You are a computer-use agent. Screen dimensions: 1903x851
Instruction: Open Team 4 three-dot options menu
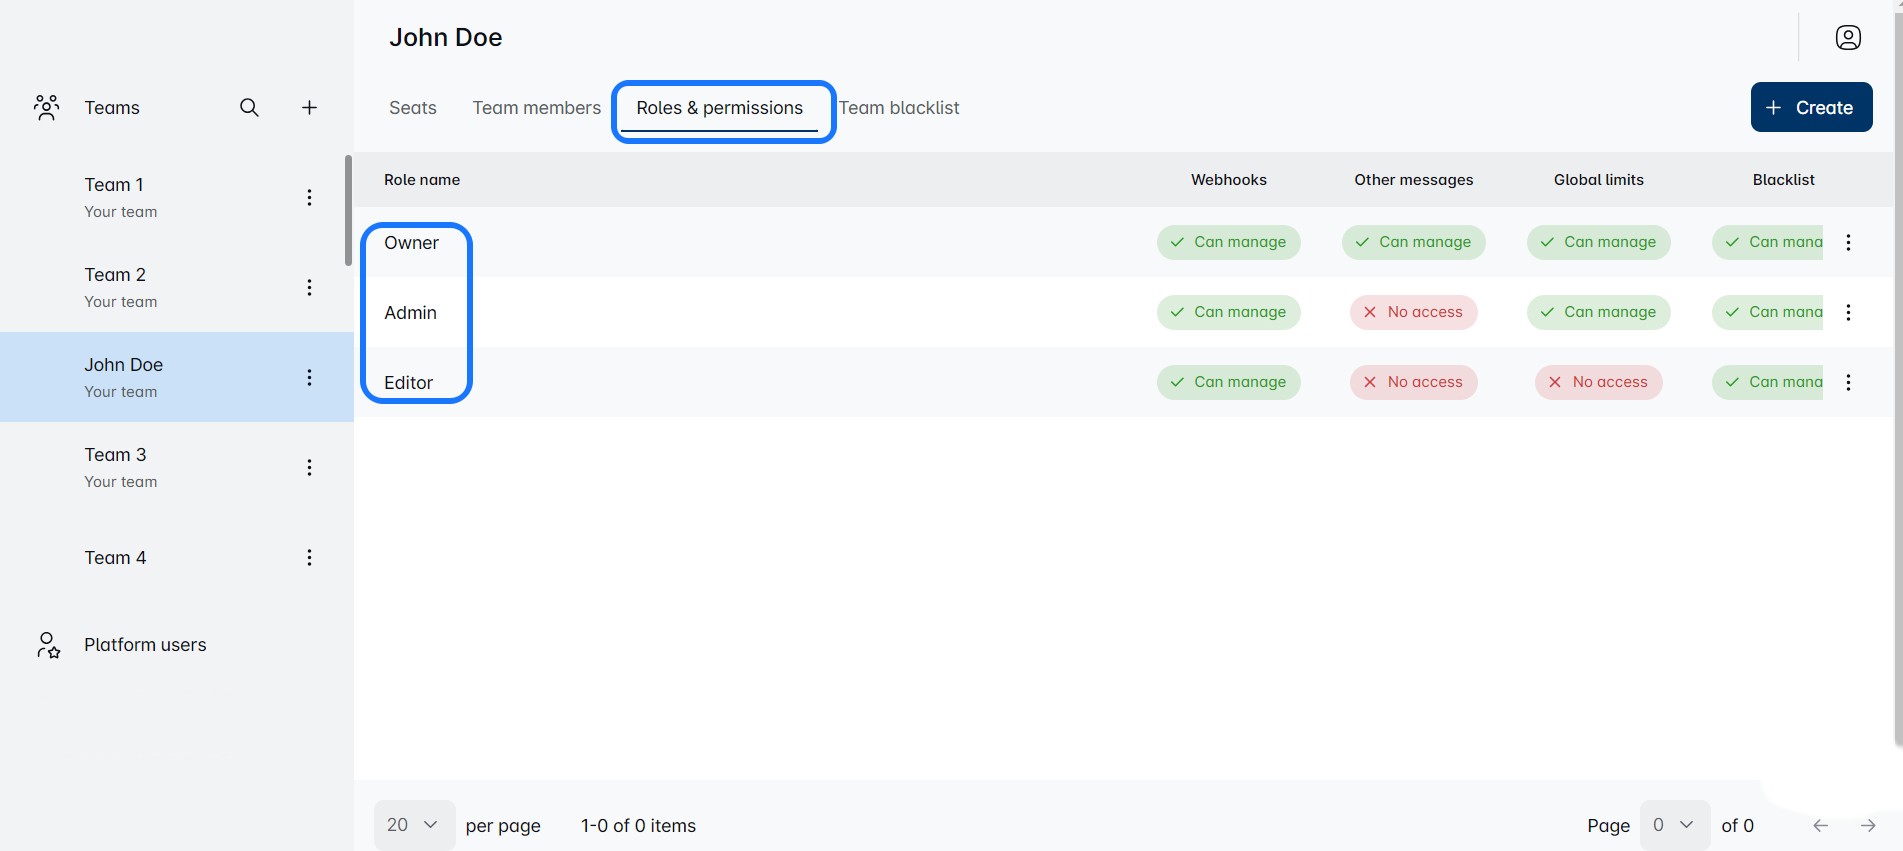click(309, 558)
